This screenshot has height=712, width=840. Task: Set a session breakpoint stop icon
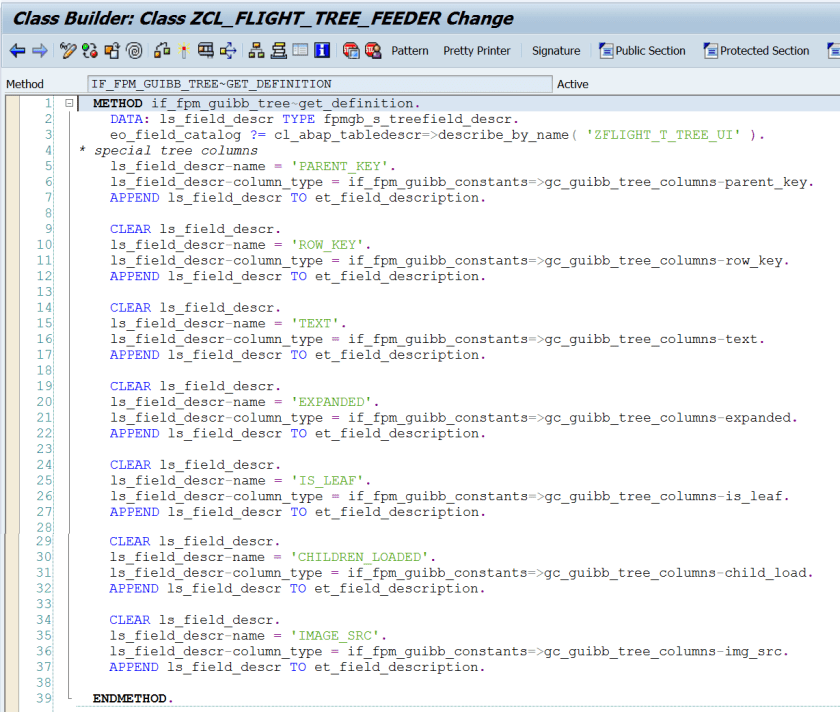pos(351,51)
